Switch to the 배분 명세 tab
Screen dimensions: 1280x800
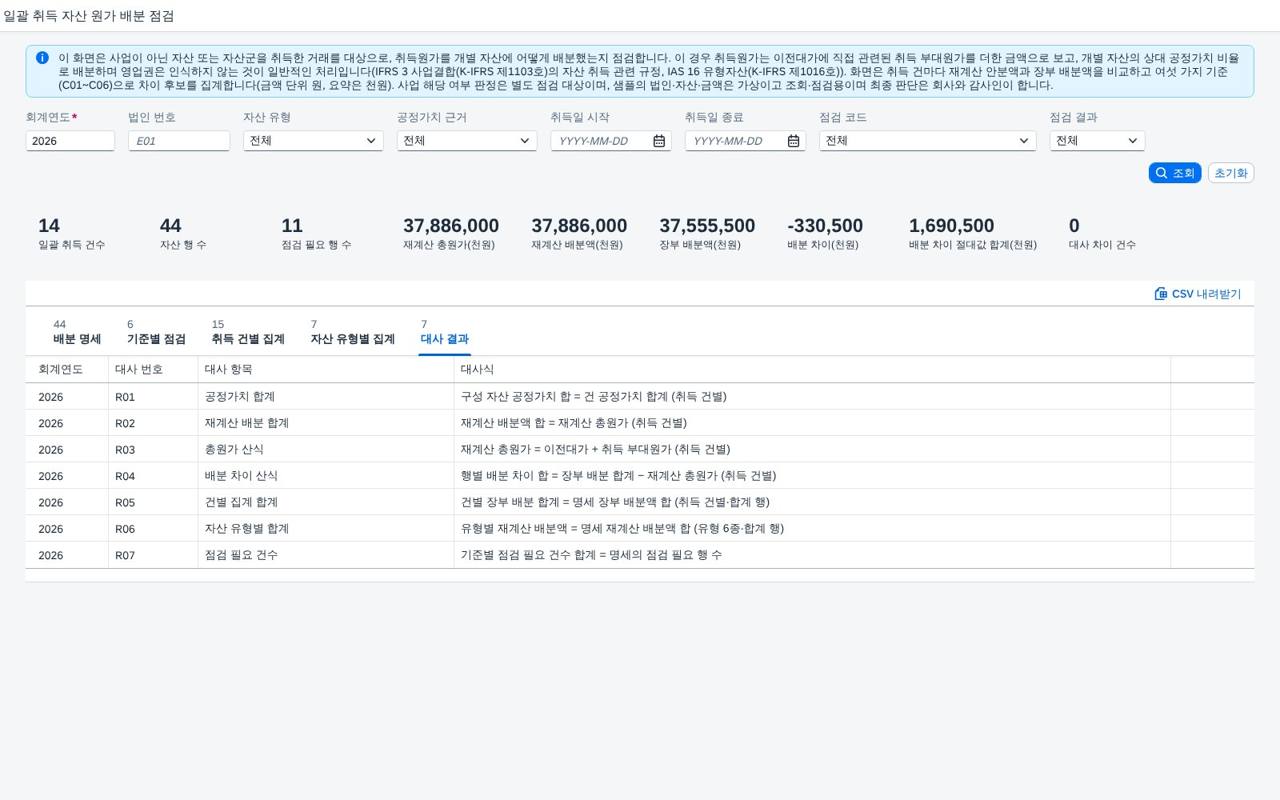coord(77,332)
